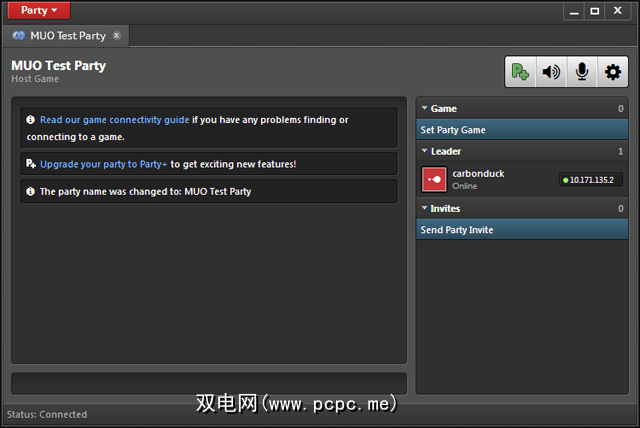Click the chat message input field

click(x=209, y=384)
